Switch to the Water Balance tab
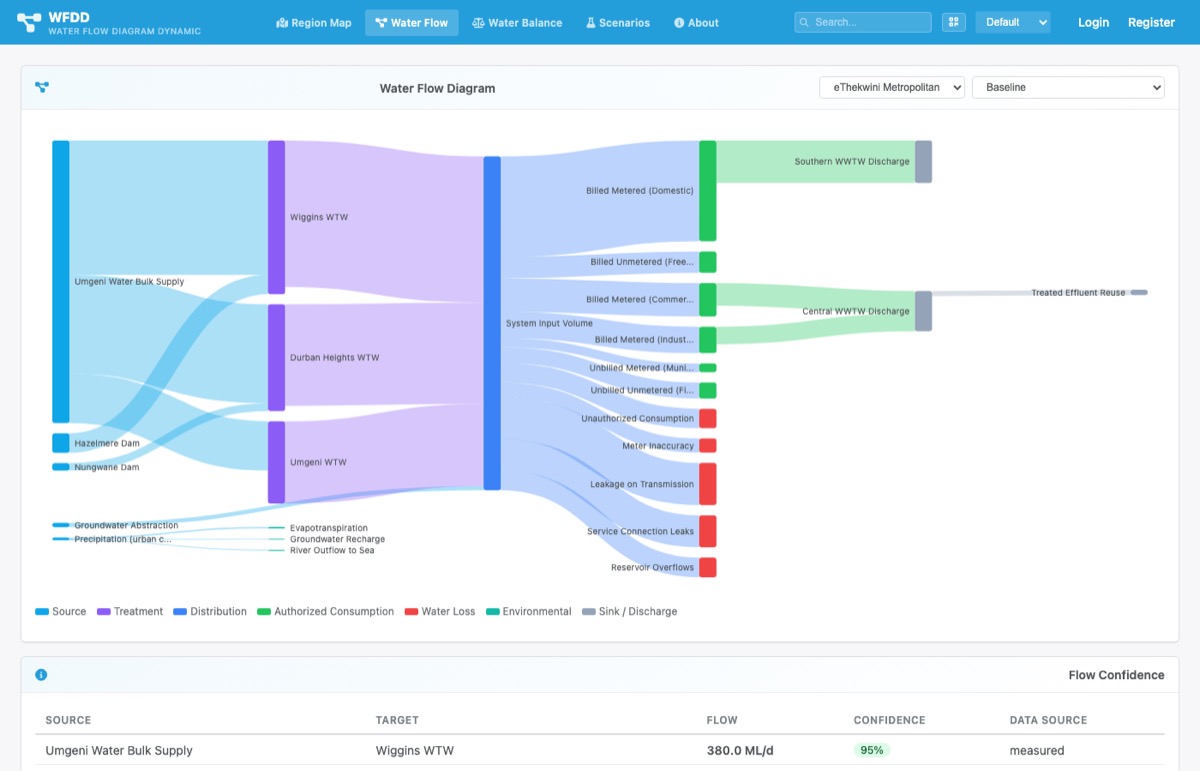Screen dimensions: 1200x771 pos(517,23)
